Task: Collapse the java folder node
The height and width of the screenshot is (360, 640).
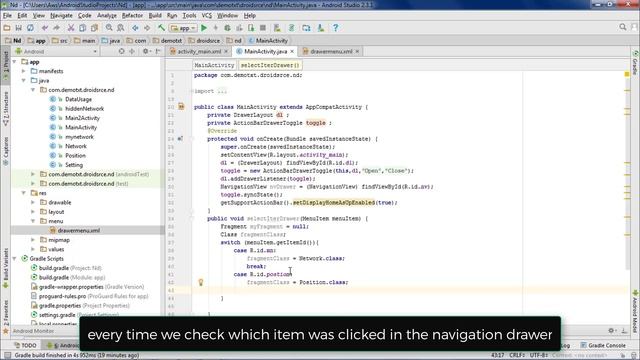Action: coord(24,80)
